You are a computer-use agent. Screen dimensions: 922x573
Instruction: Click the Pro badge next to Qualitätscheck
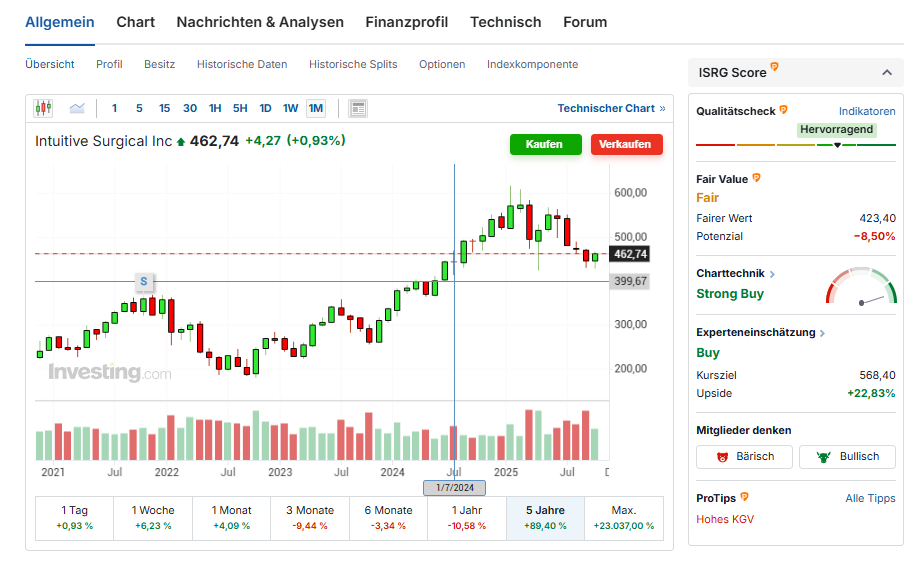coord(784,110)
